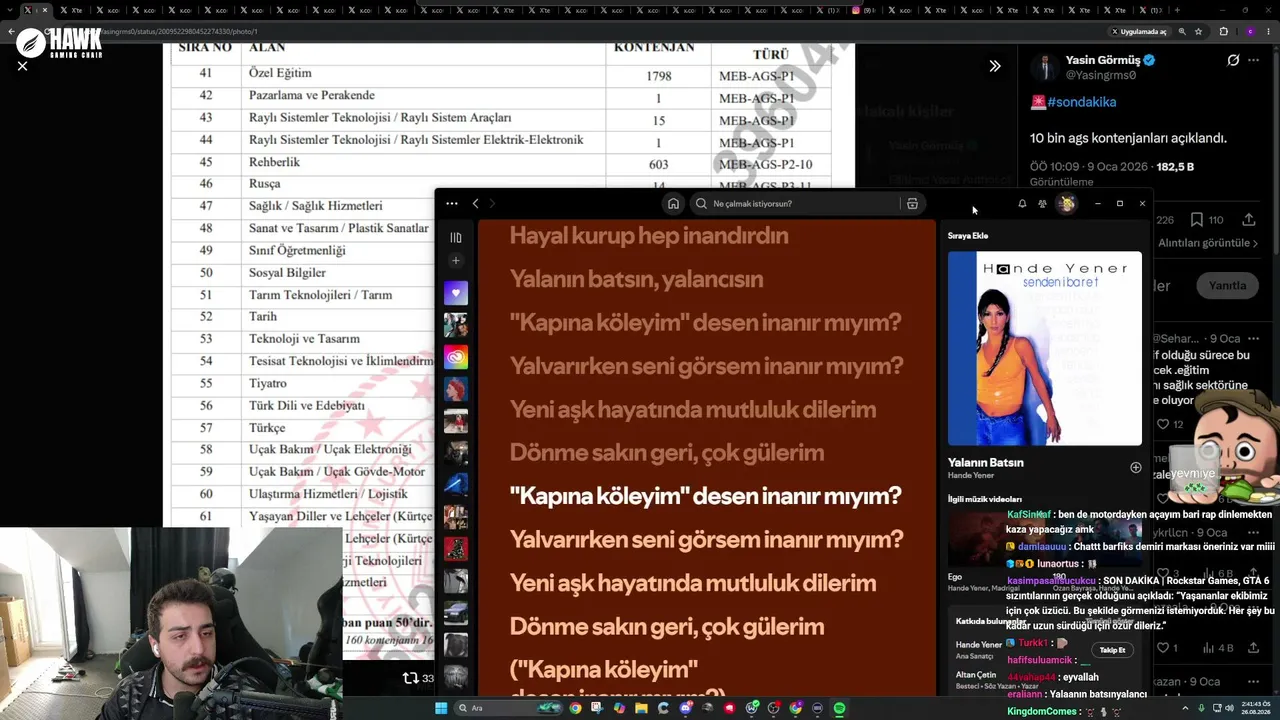This screenshot has width=1280, height=720.
Task: Select lyric line "Yalanın batsın, yalancısın"
Action: click(636, 279)
